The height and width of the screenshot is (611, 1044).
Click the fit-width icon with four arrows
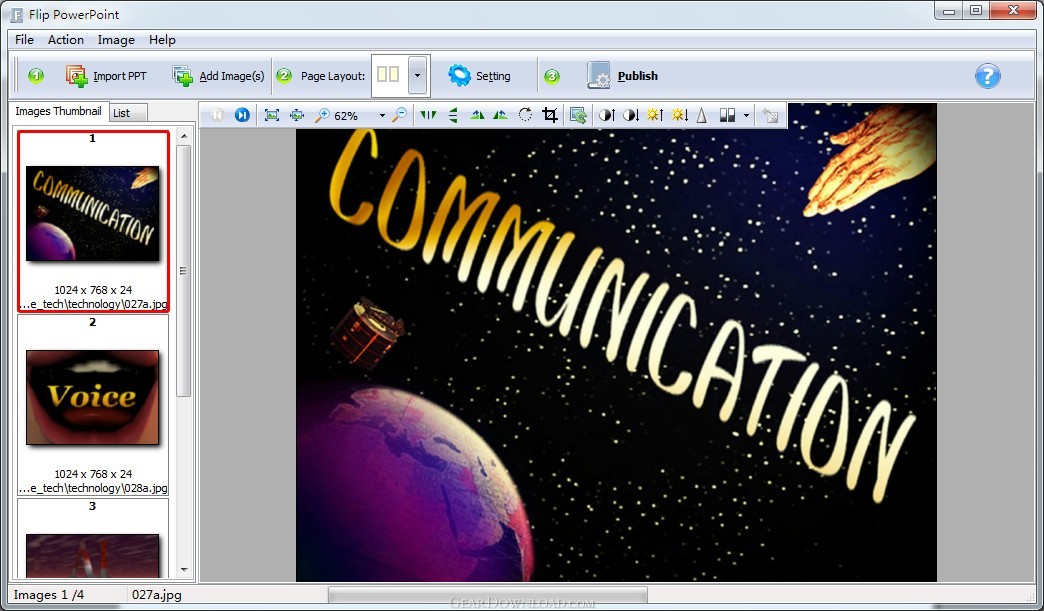coord(297,115)
